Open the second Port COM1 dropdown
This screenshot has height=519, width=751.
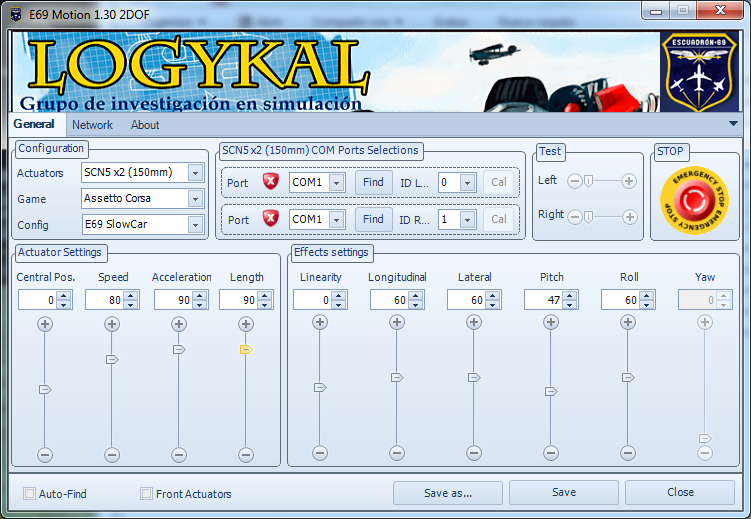[x=337, y=220]
